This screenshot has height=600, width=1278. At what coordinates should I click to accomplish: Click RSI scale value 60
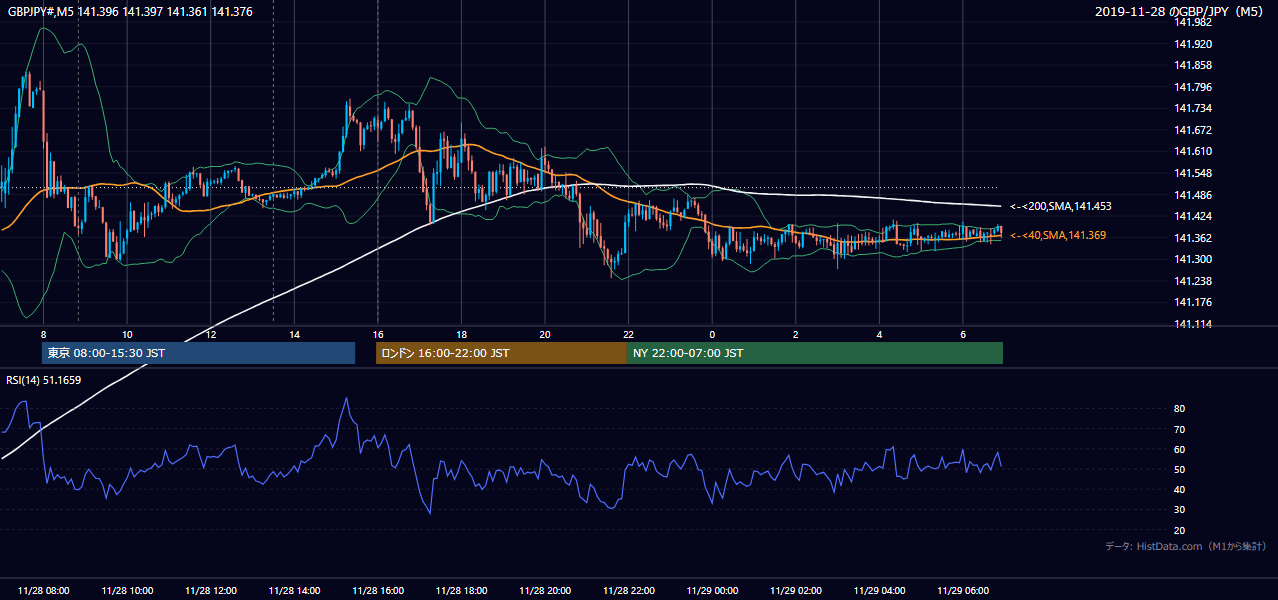1180,449
